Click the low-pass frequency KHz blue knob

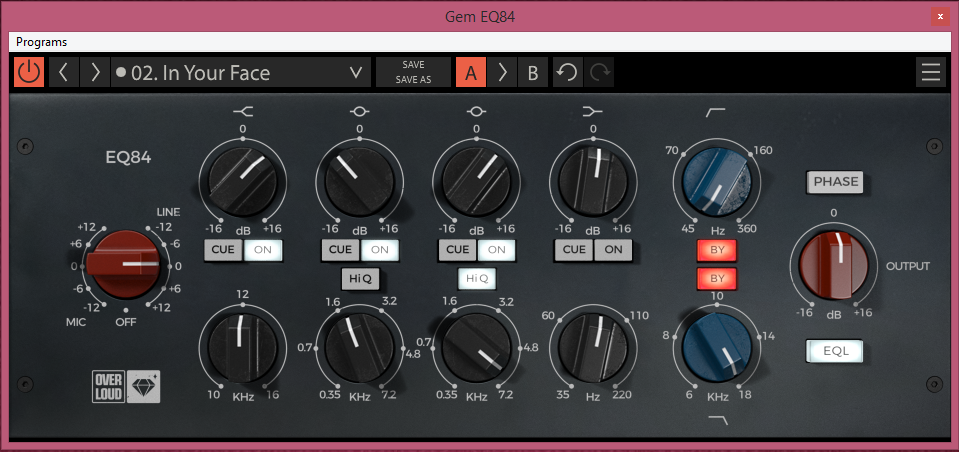click(717, 348)
